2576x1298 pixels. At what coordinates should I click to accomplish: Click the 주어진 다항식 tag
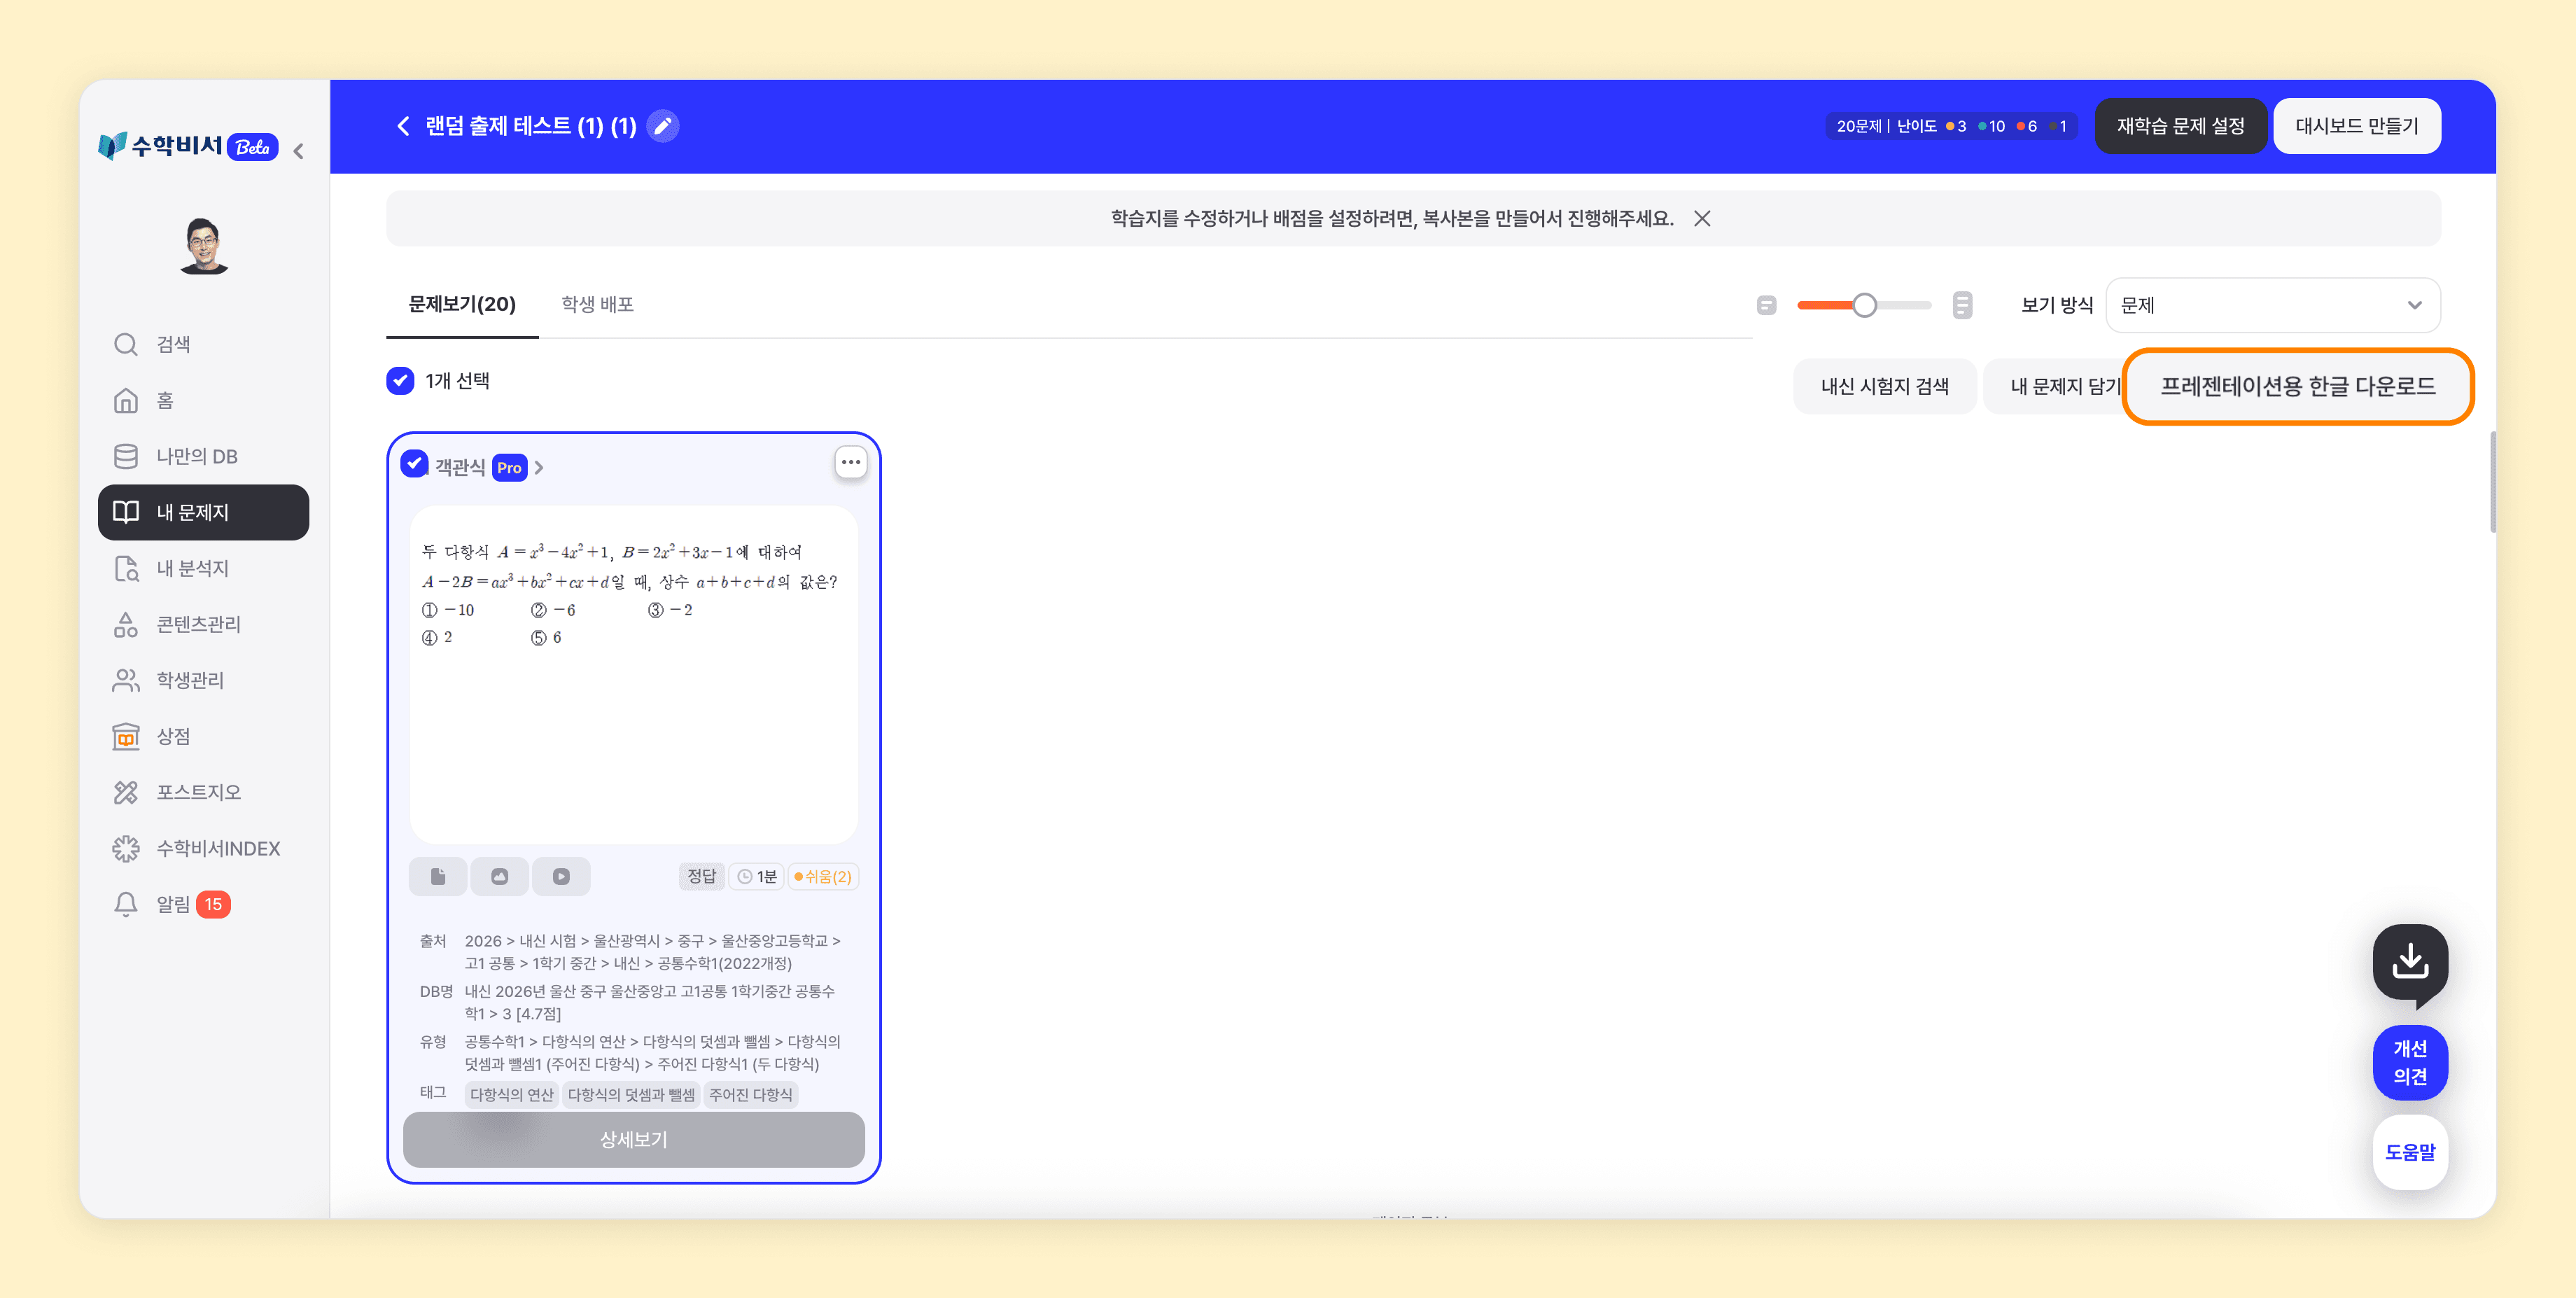pyautogui.click(x=750, y=1094)
